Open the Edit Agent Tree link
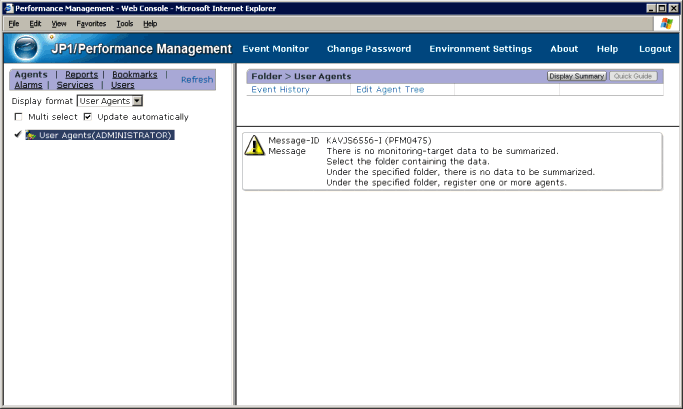Screen dimensions: 683x409 pyautogui.click(x=390, y=89)
